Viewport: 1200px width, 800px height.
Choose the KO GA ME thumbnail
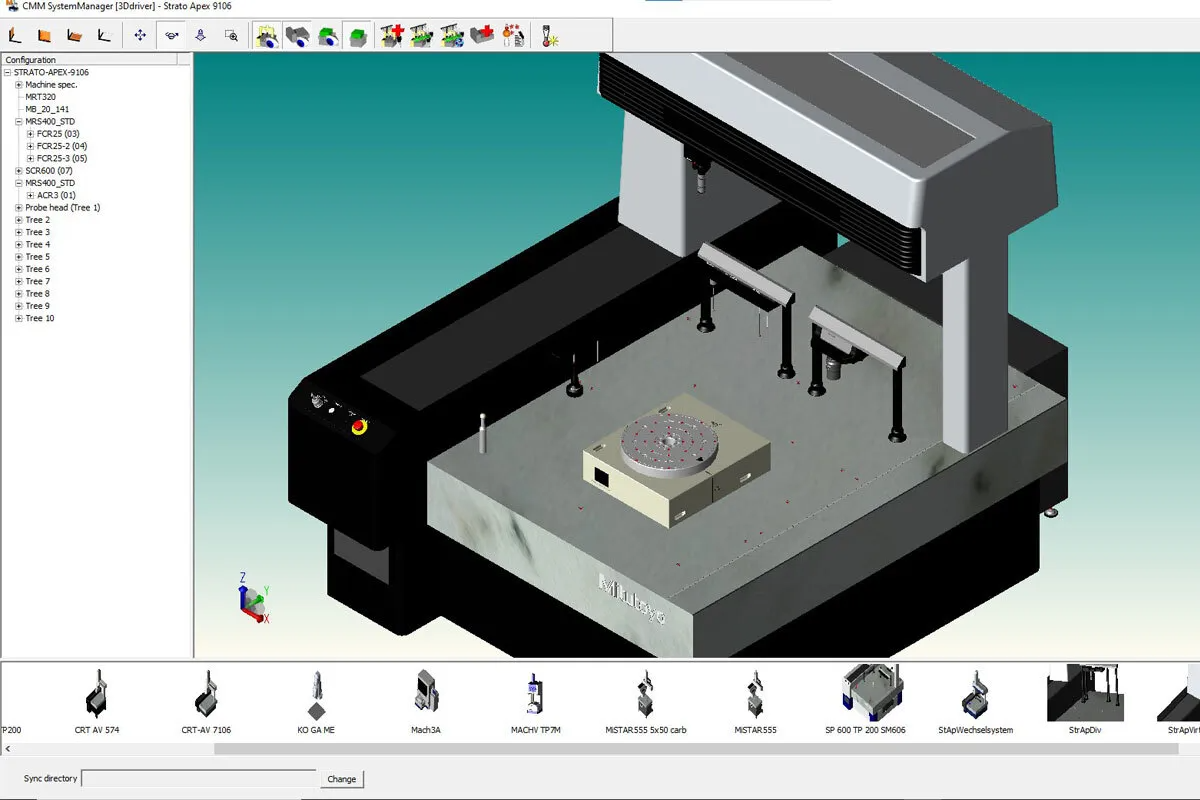pos(316,695)
